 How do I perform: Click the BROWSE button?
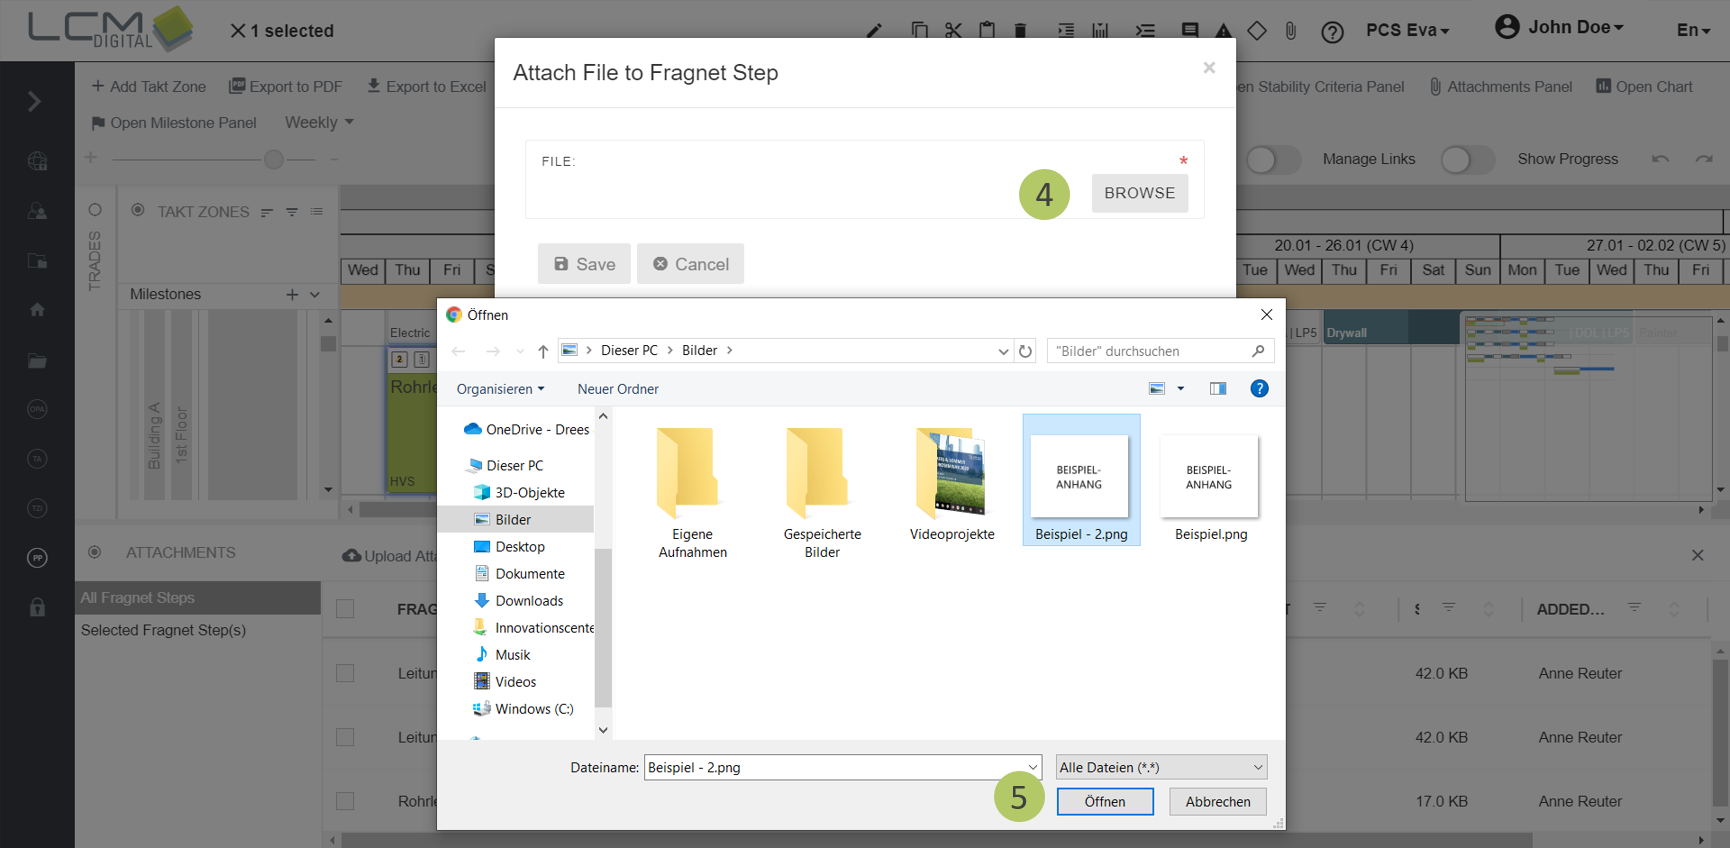coord(1139,193)
